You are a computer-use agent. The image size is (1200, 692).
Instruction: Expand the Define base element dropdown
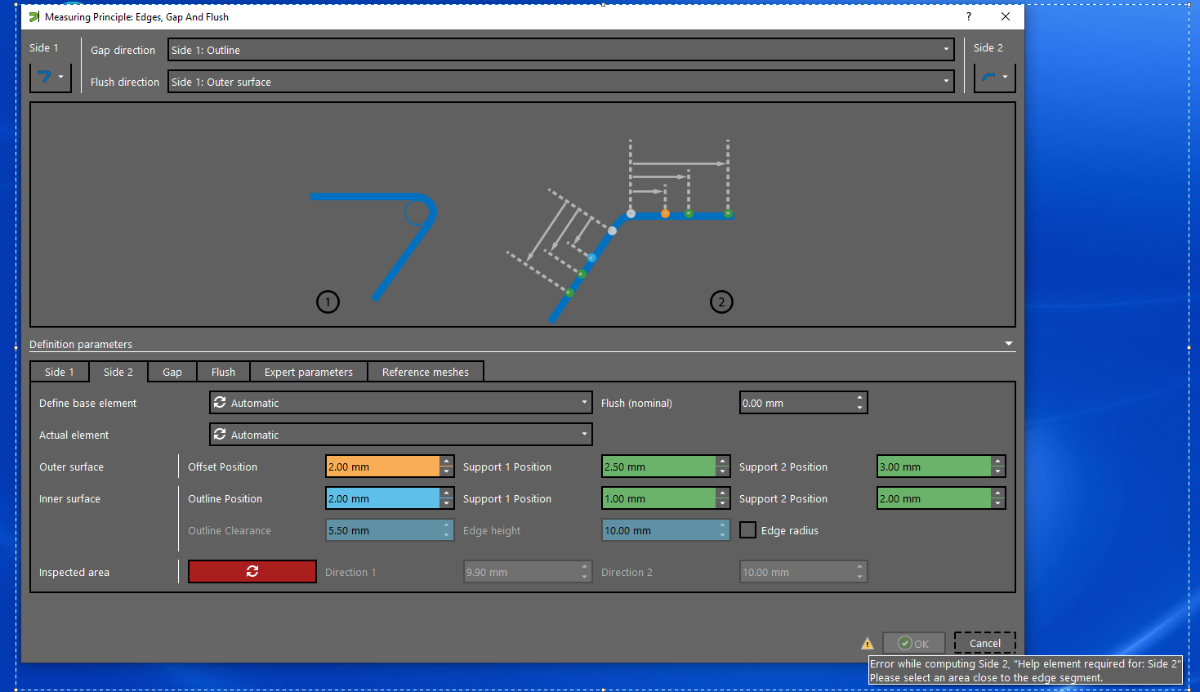click(x=400, y=403)
